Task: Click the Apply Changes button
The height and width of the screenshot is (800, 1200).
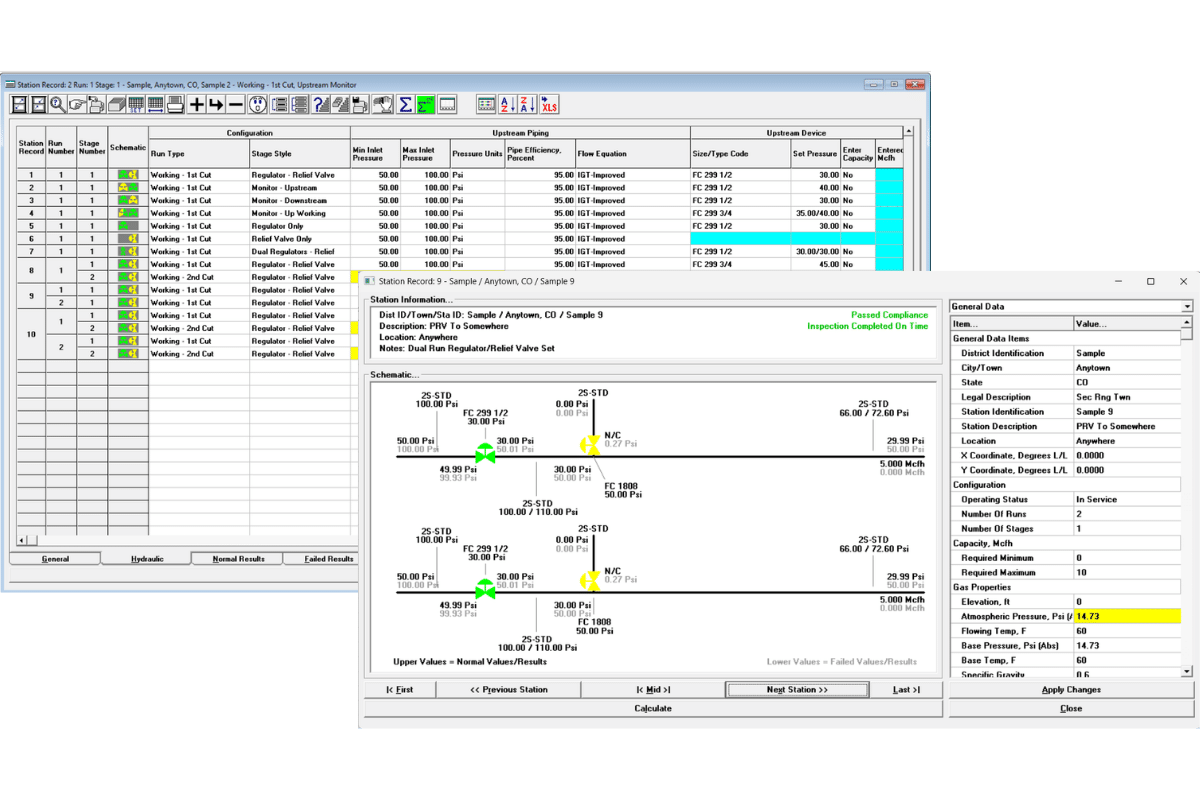Action: click(x=1071, y=690)
